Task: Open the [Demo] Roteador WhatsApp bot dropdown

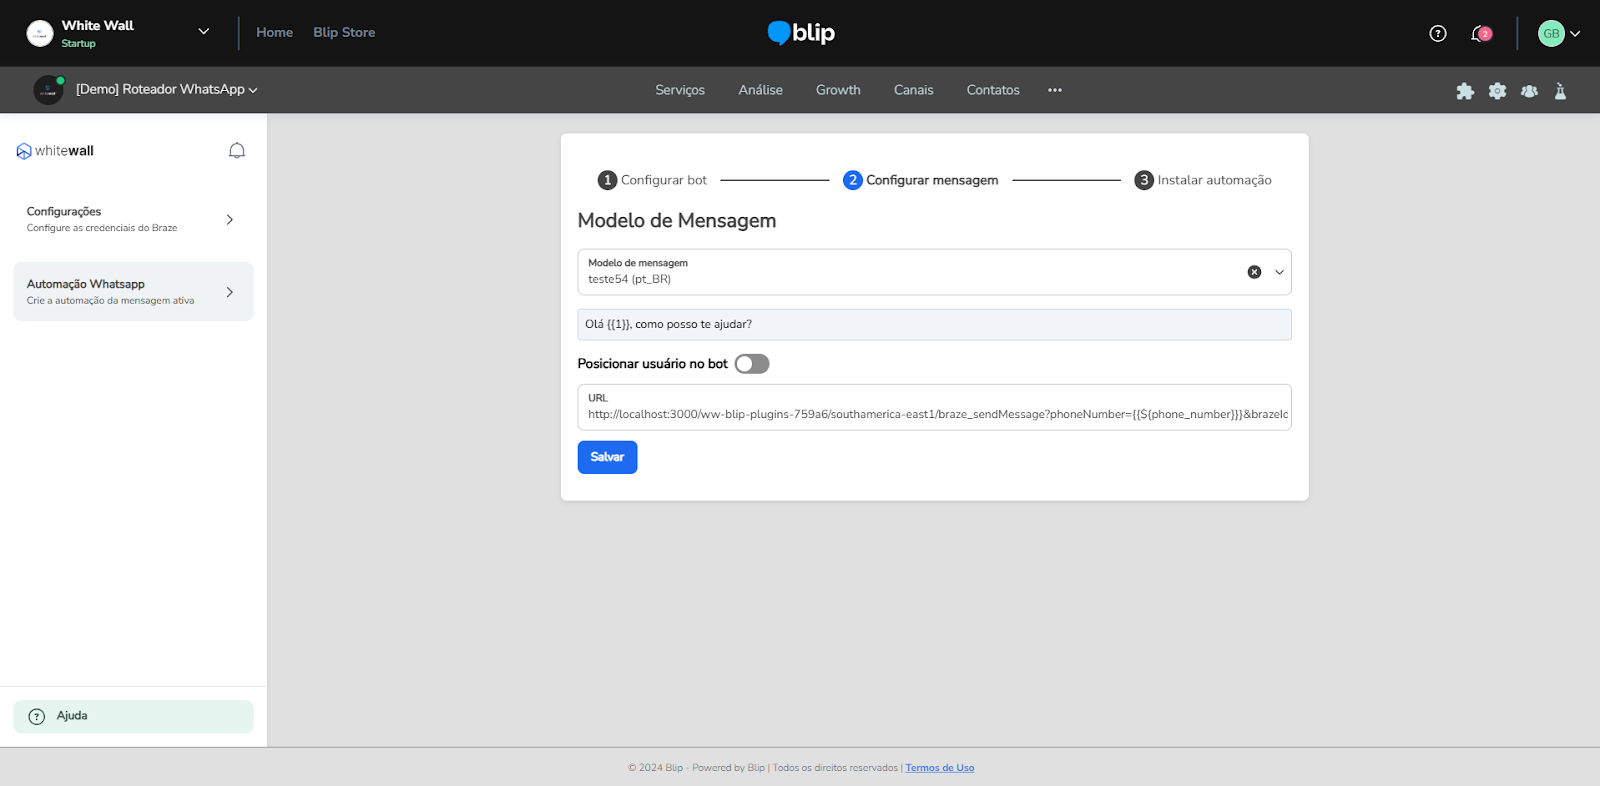Action: tap(167, 89)
